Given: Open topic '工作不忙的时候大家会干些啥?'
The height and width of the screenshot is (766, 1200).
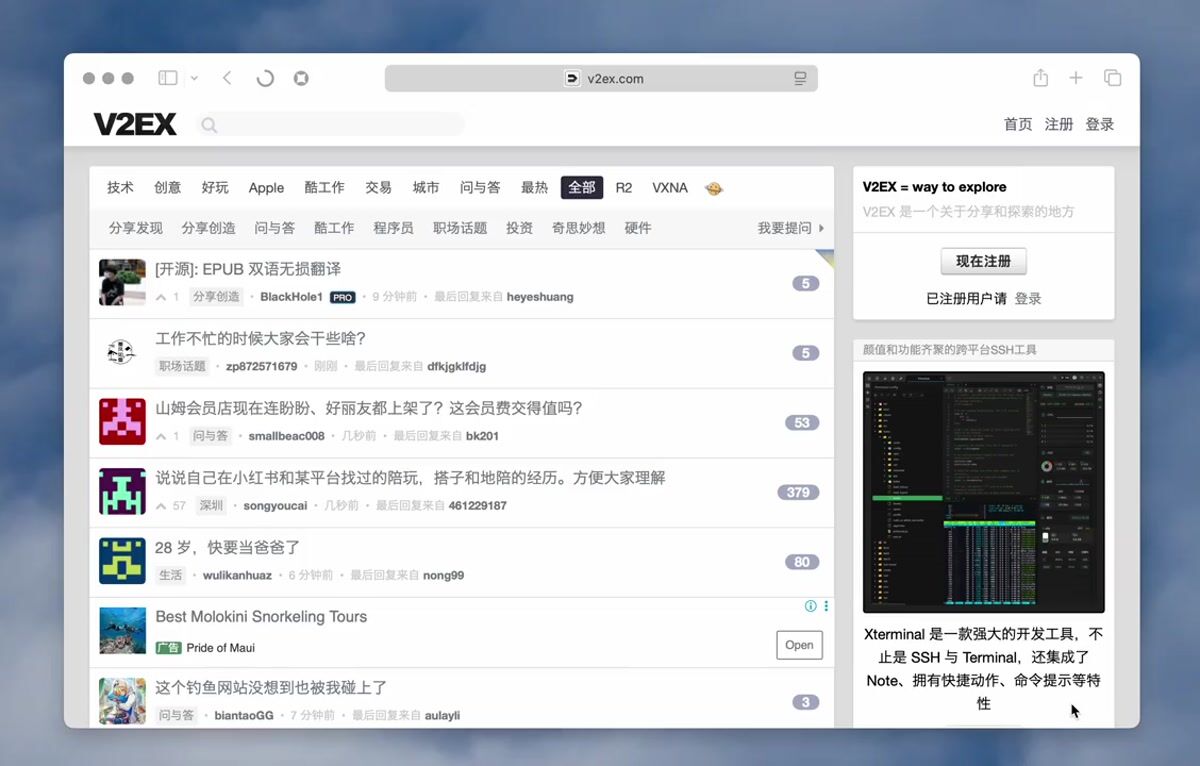Looking at the screenshot, I should point(261,339).
